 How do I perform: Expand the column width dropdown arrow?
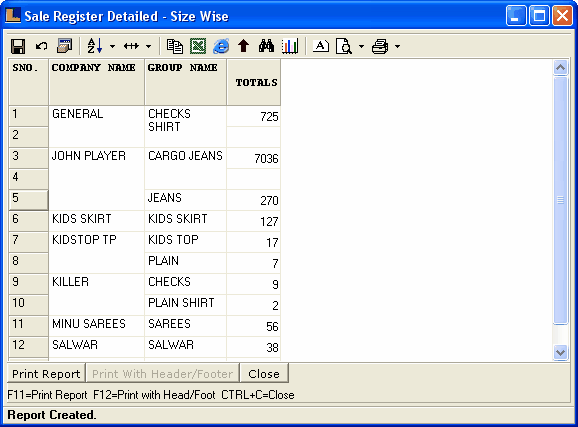tap(148, 46)
